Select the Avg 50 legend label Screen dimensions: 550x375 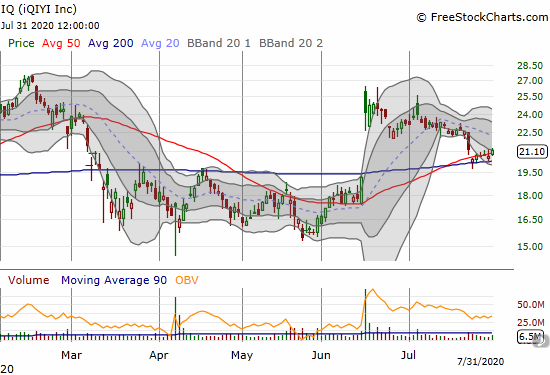[x=61, y=43]
